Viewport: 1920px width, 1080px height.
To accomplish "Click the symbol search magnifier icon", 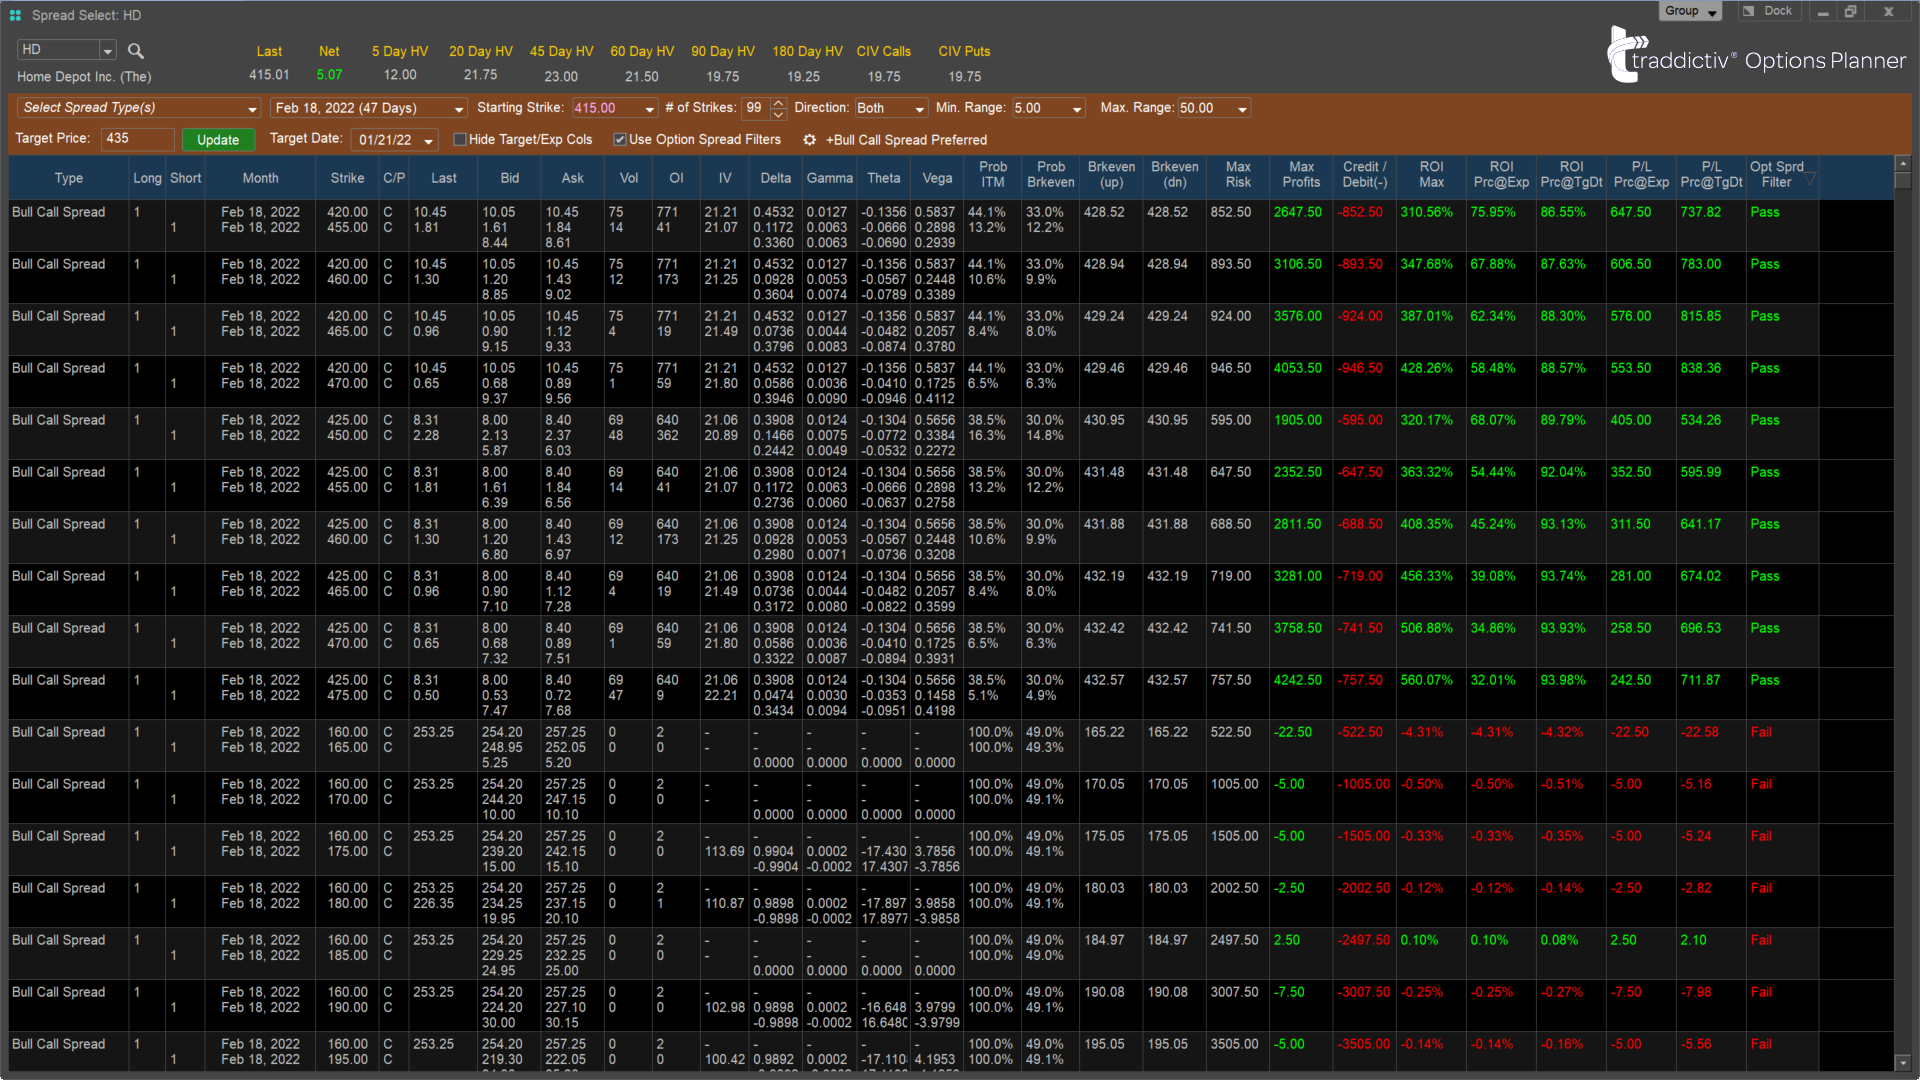I will pyautogui.click(x=136, y=51).
